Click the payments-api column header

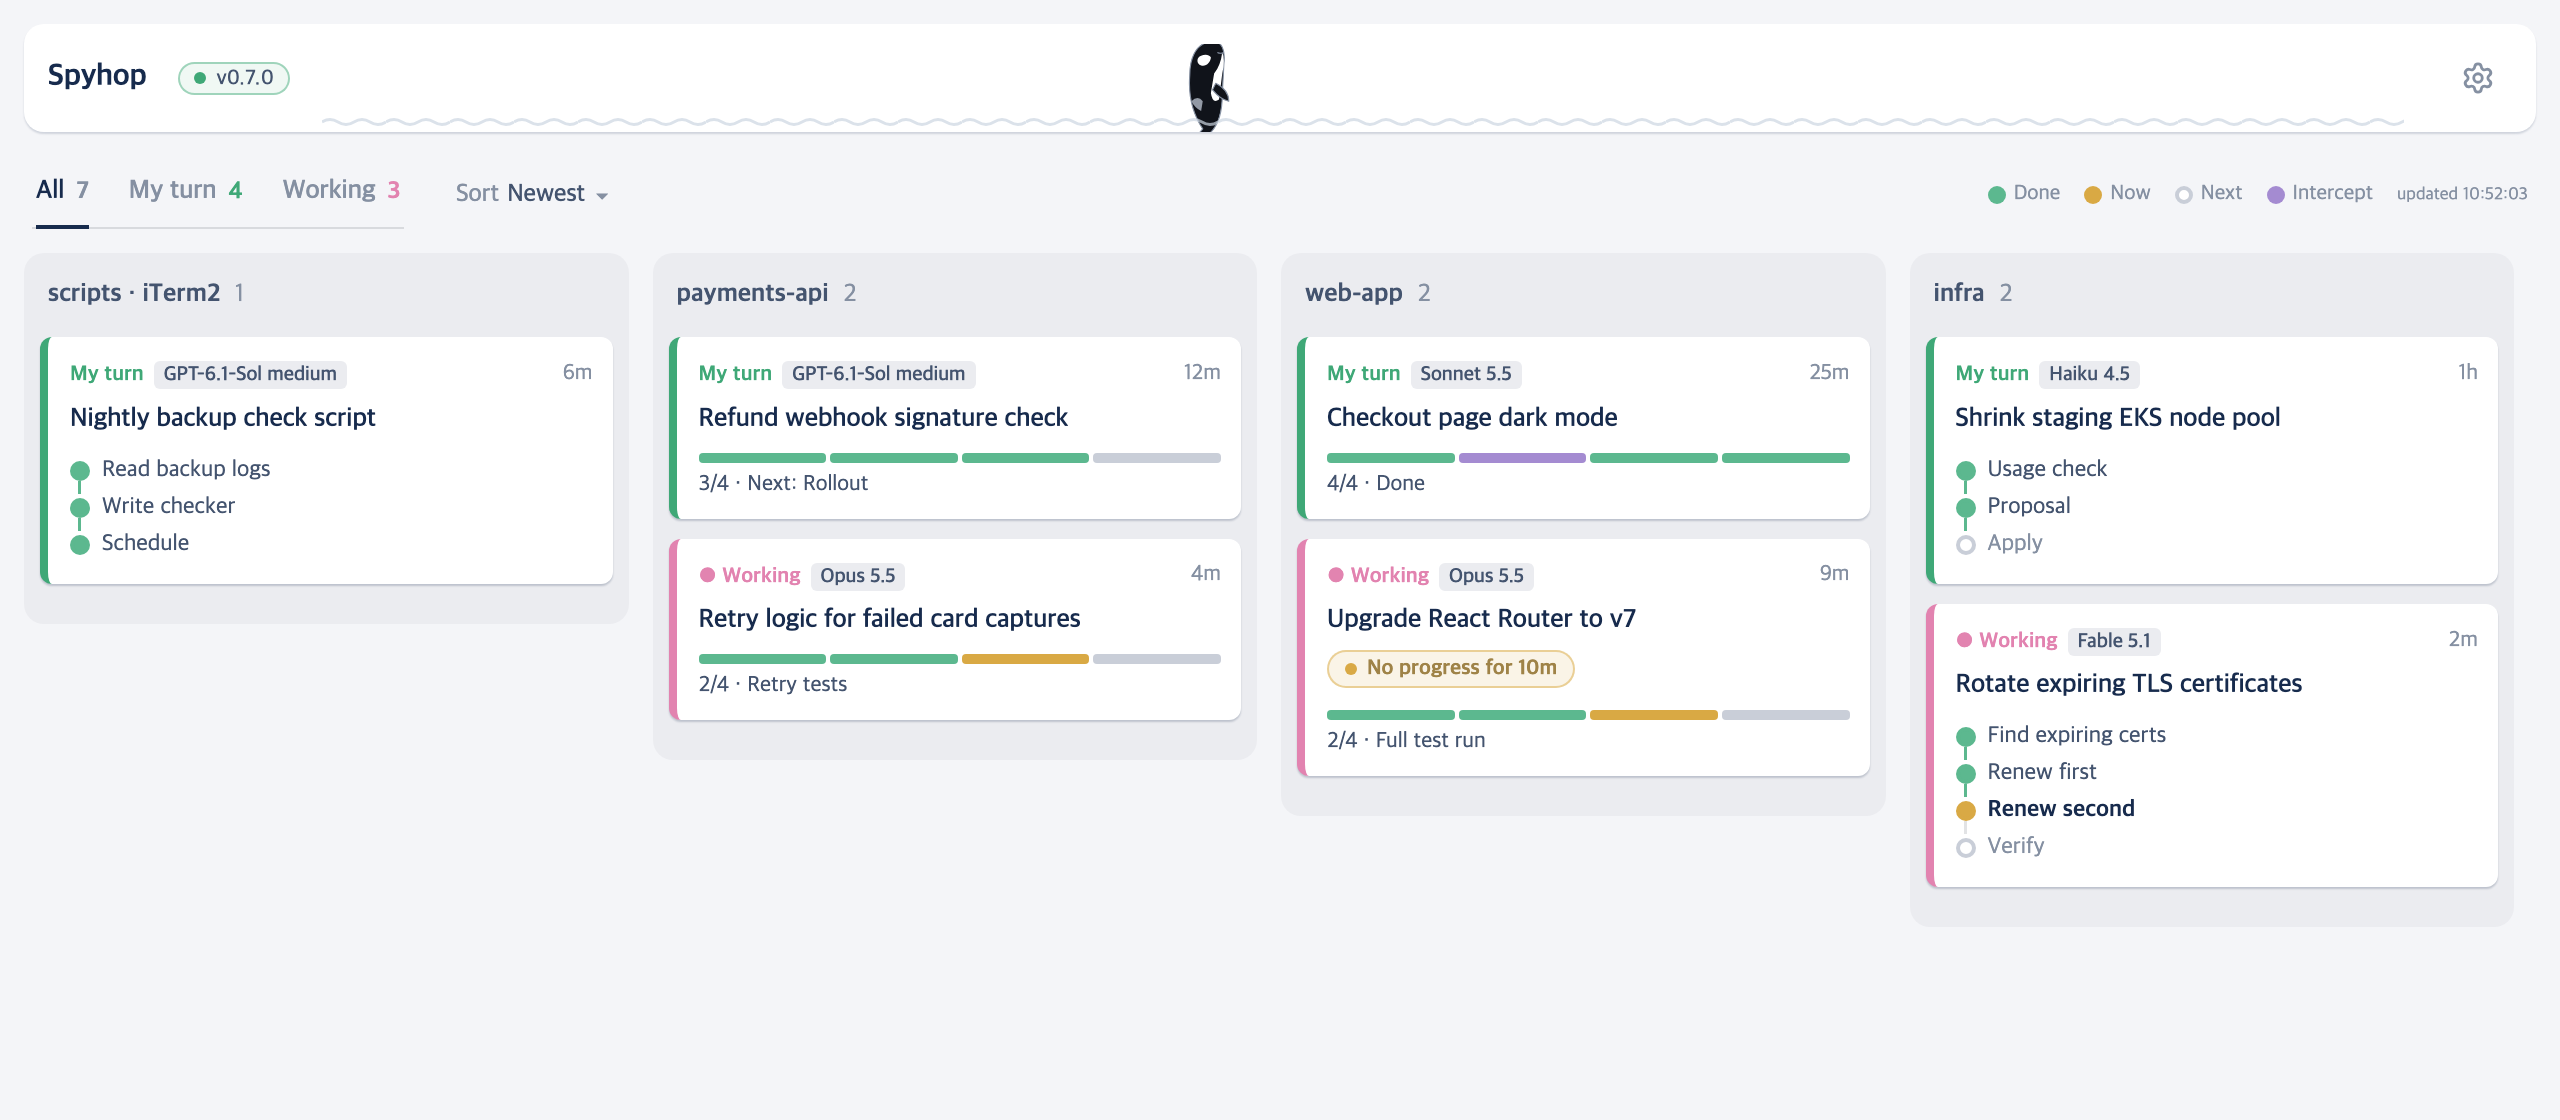coord(752,292)
